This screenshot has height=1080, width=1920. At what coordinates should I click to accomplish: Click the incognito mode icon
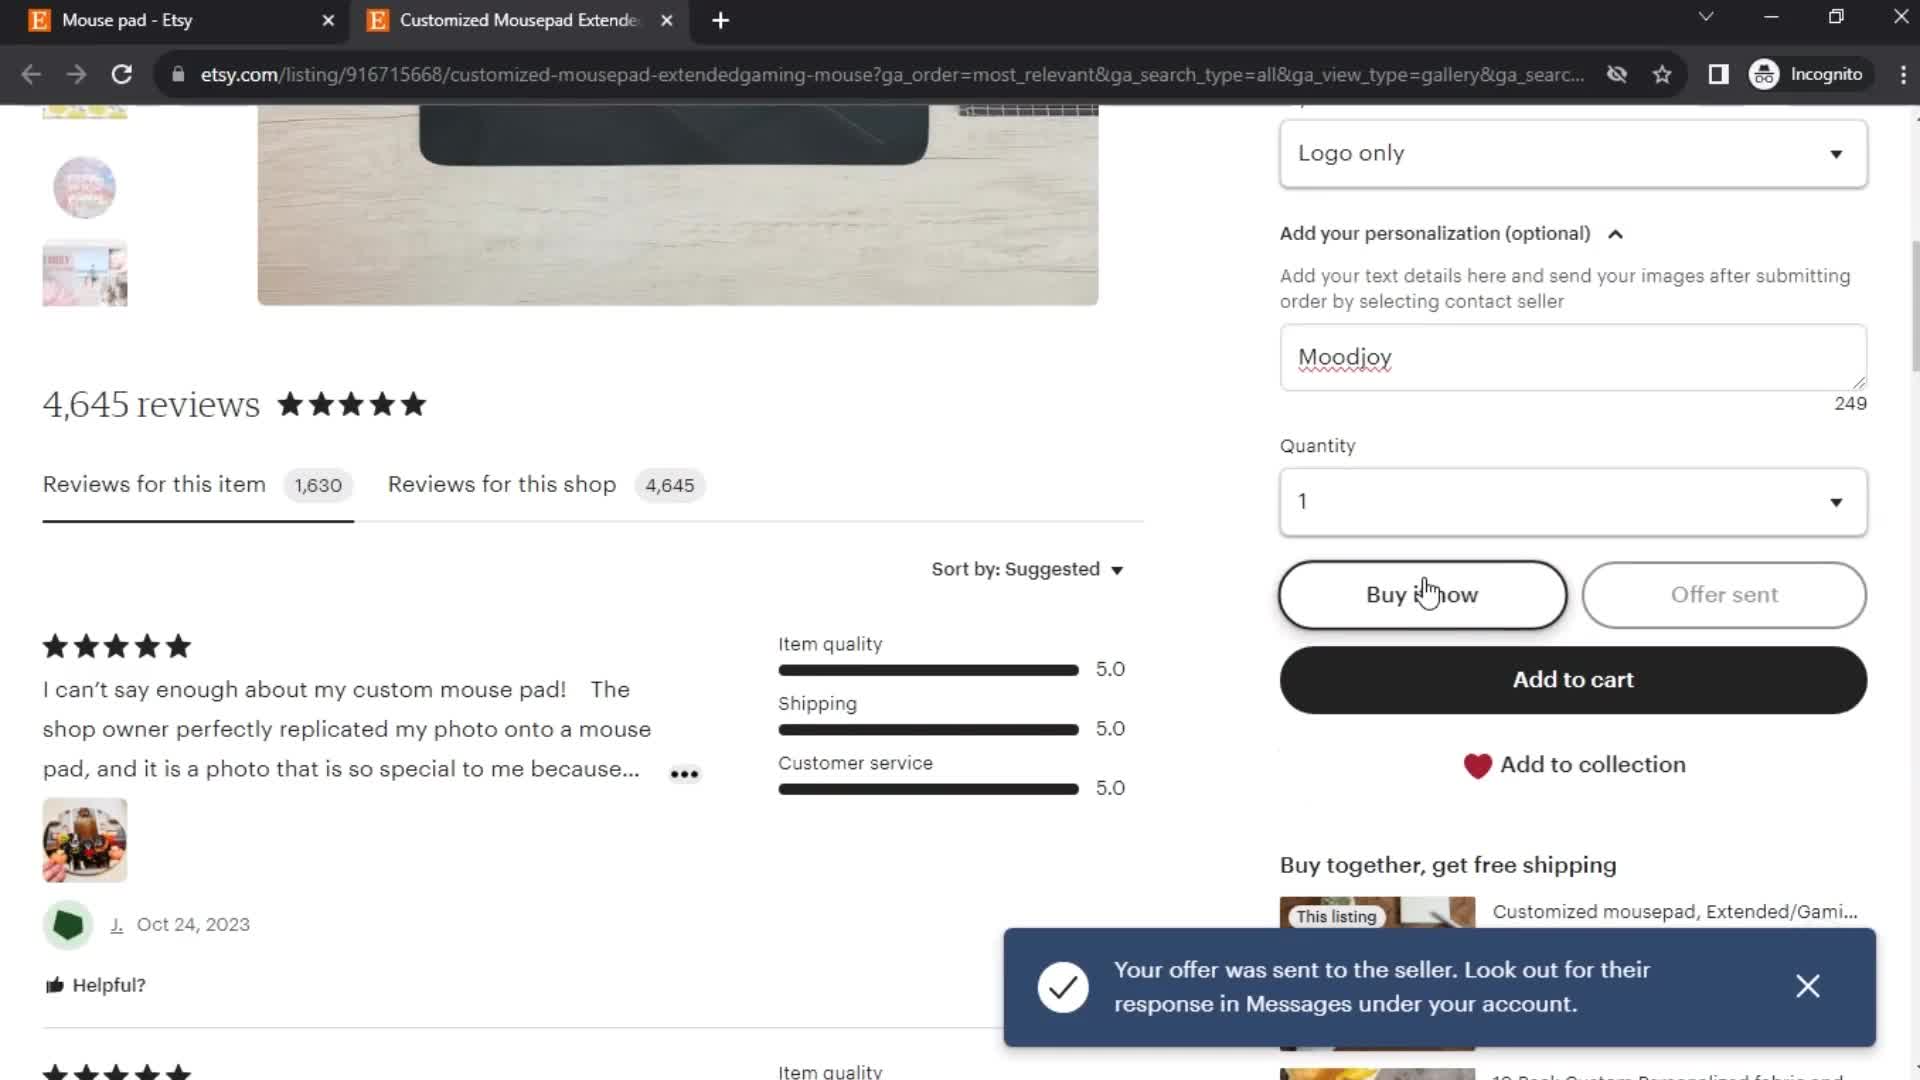[1767, 74]
